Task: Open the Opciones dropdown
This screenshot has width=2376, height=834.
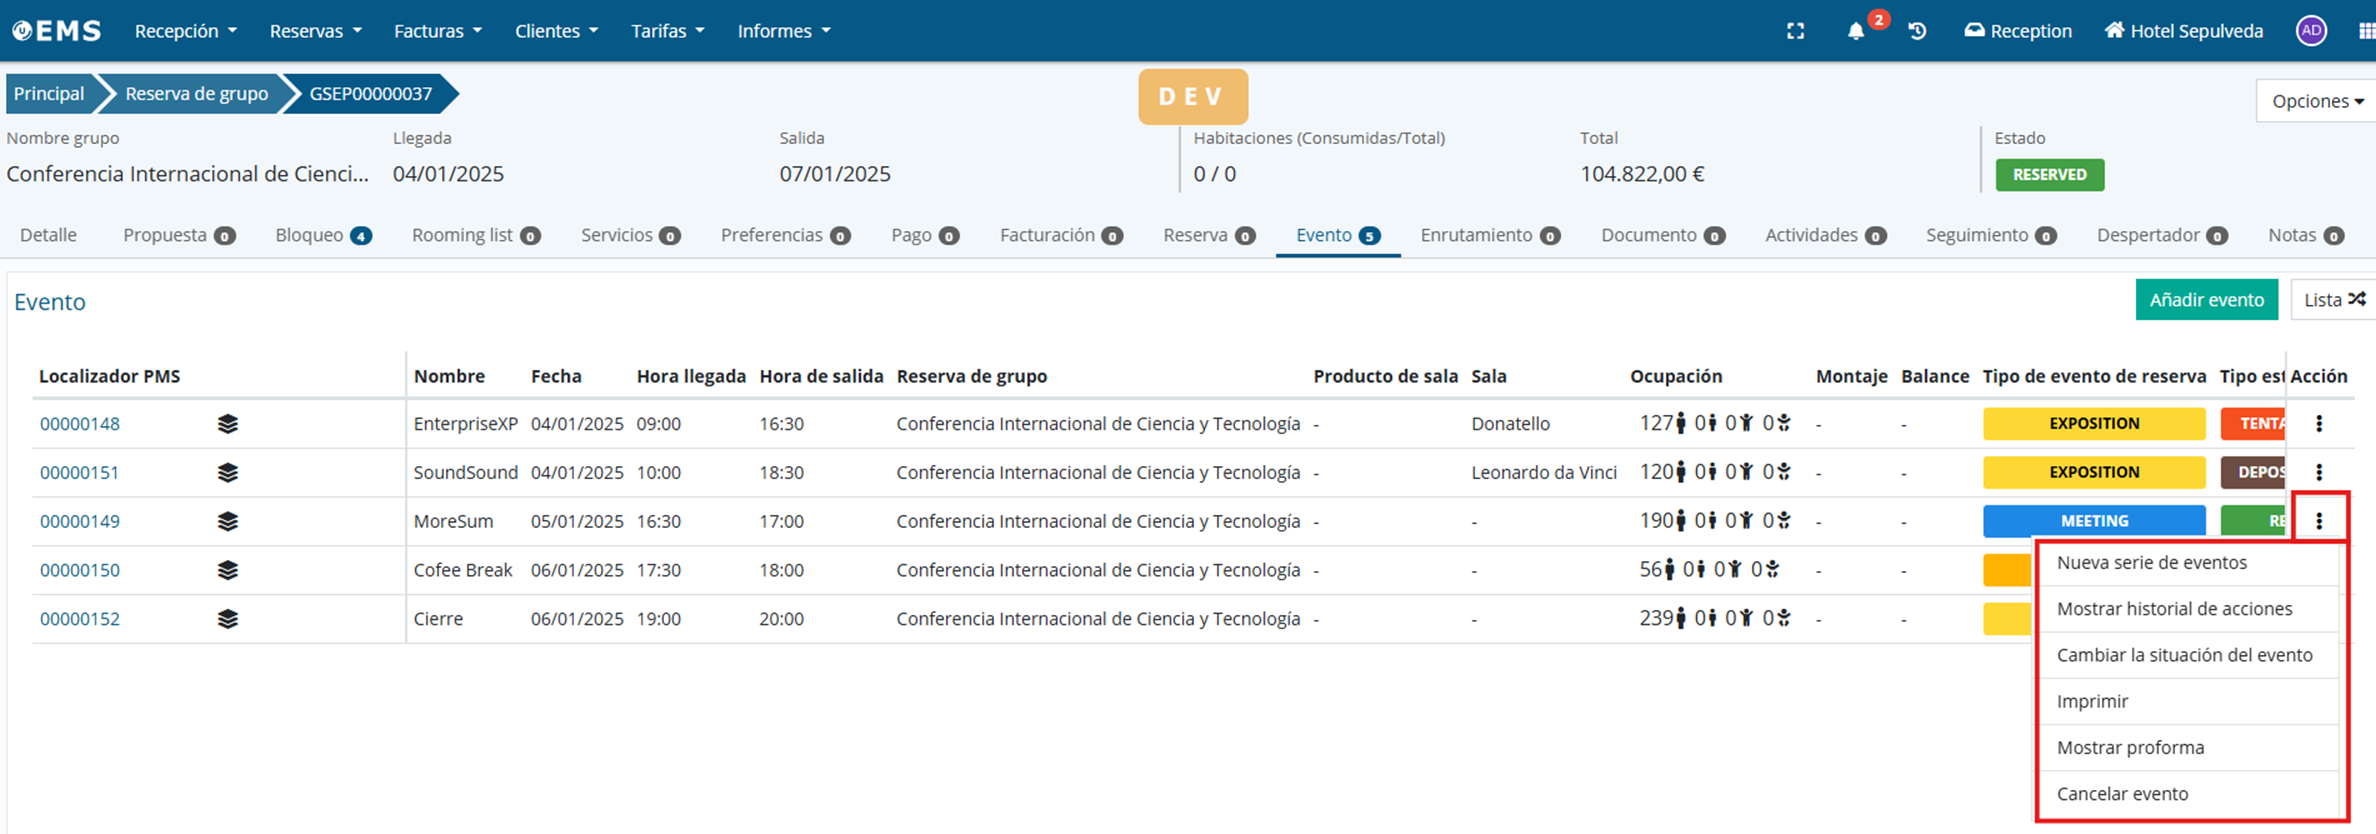Action: [2316, 101]
